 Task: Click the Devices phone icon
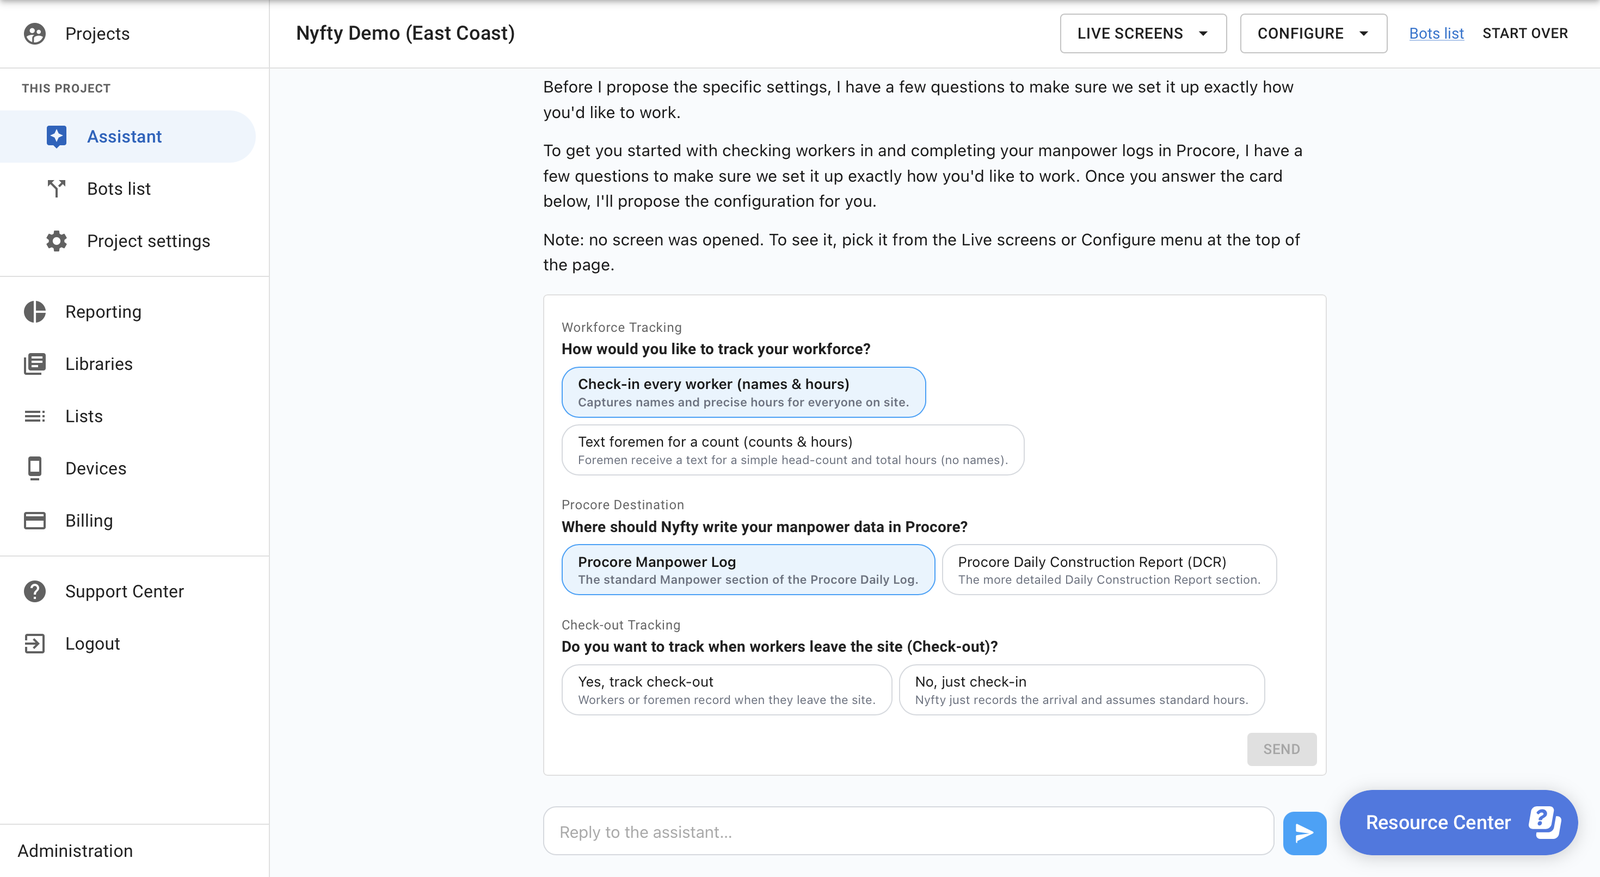[x=35, y=468]
